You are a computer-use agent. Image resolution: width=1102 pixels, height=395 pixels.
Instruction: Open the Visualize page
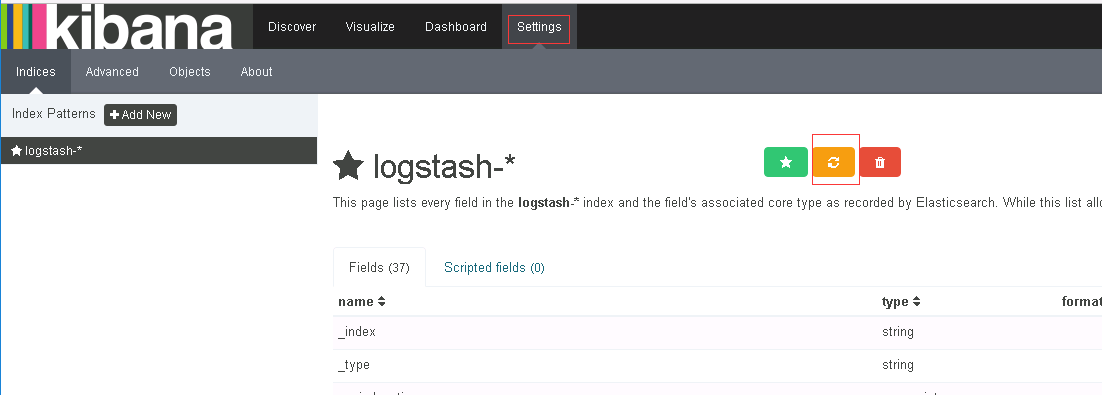coord(370,27)
